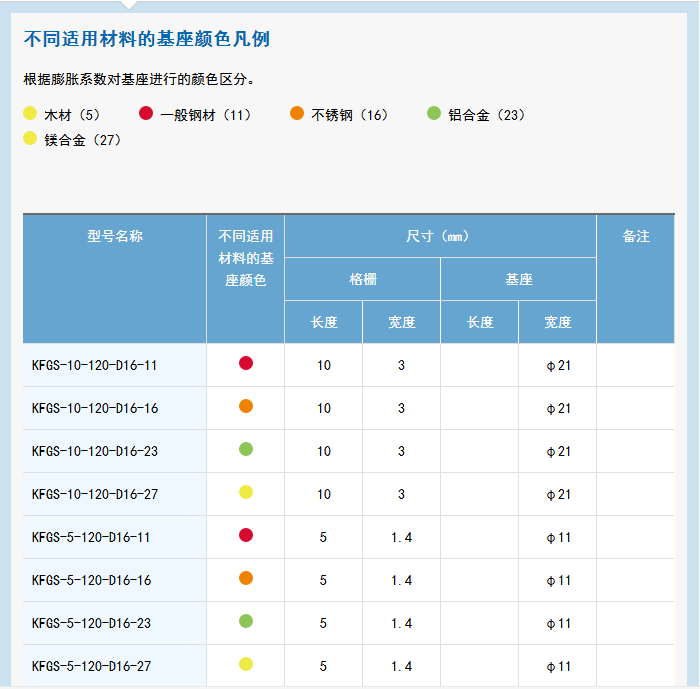
Task: Click the orange dot in row KFGS-5-120-D16-16
Action: [246, 578]
